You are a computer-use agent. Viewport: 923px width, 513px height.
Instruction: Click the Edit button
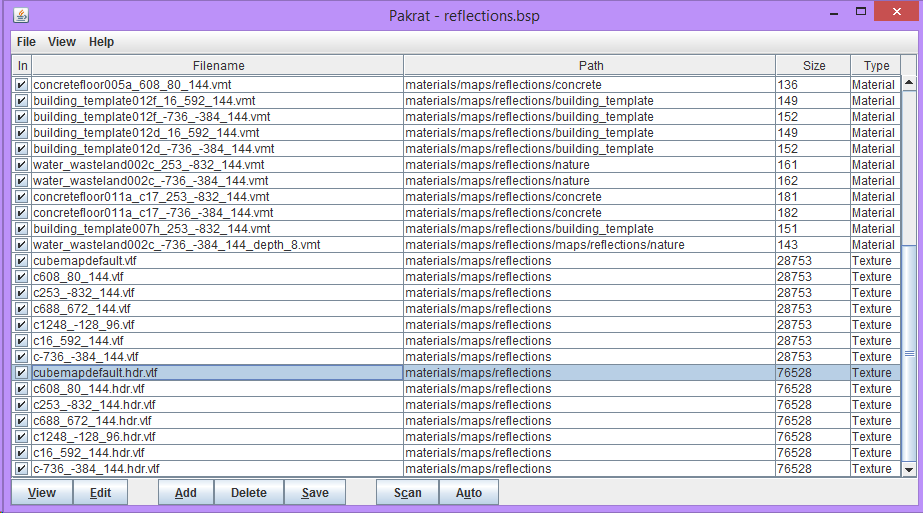(x=100, y=492)
